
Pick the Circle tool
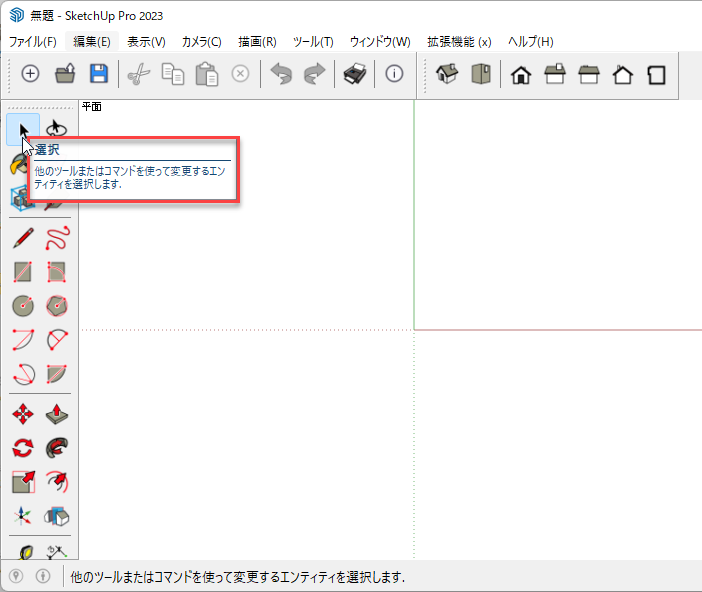(x=23, y=305)
